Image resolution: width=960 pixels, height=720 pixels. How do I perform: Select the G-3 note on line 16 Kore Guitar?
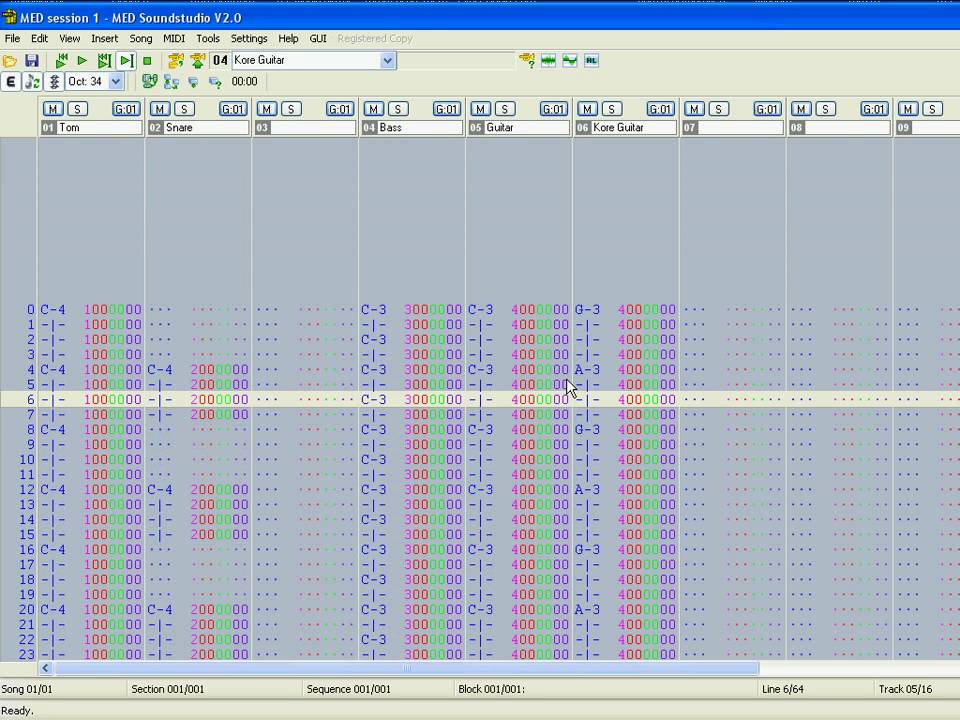[x=587, y=549]
